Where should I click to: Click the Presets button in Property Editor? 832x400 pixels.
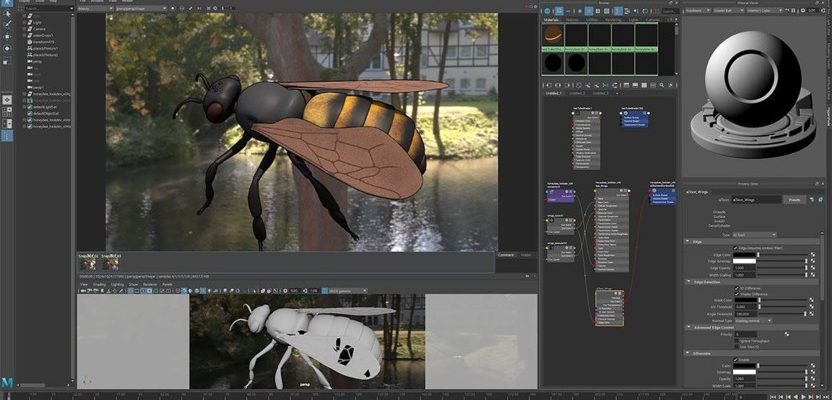tap(791, 200)
